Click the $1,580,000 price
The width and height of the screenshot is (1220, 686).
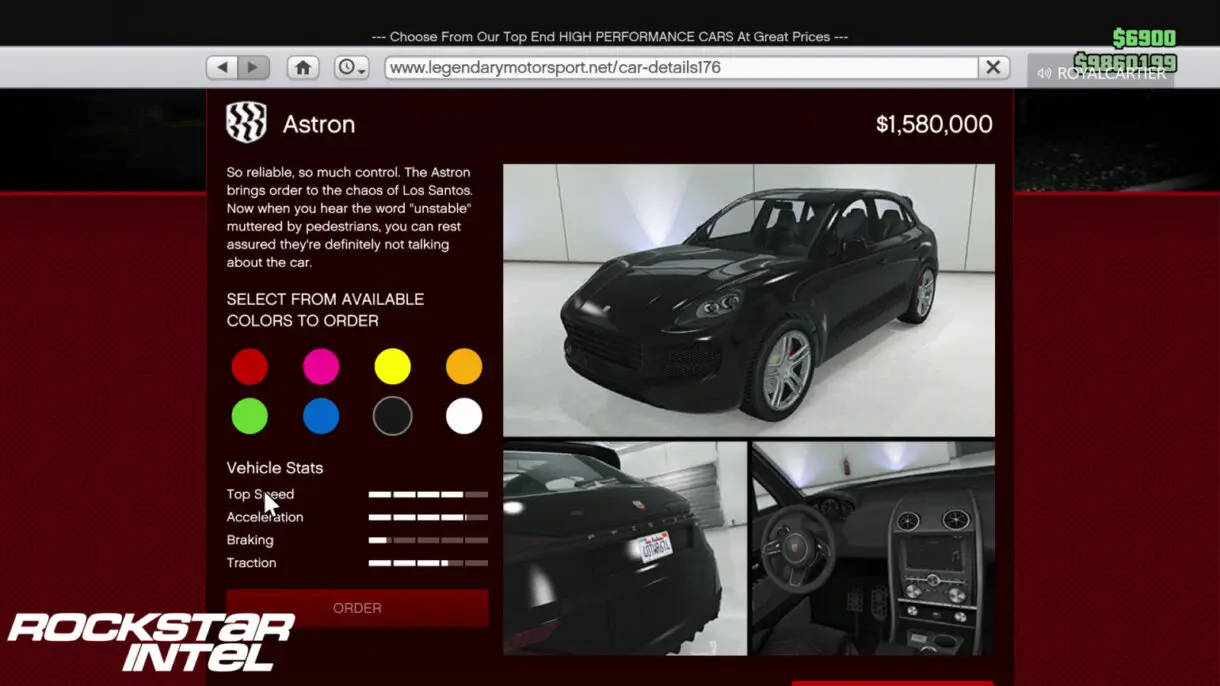tap(934, 124)
